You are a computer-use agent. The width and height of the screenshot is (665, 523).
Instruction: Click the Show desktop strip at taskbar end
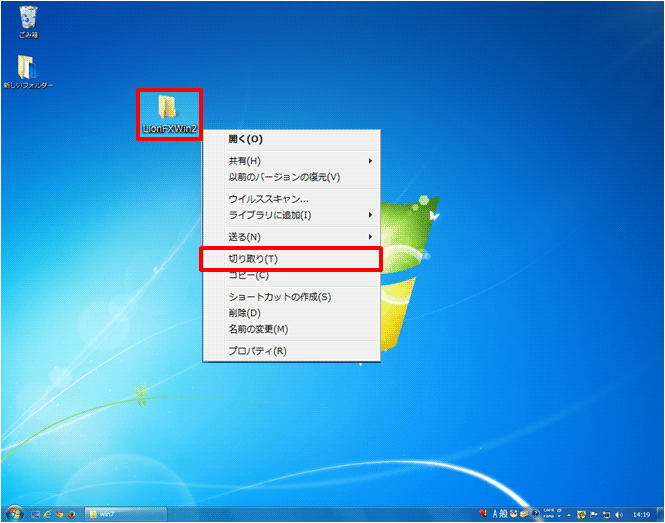click(660, 514)
